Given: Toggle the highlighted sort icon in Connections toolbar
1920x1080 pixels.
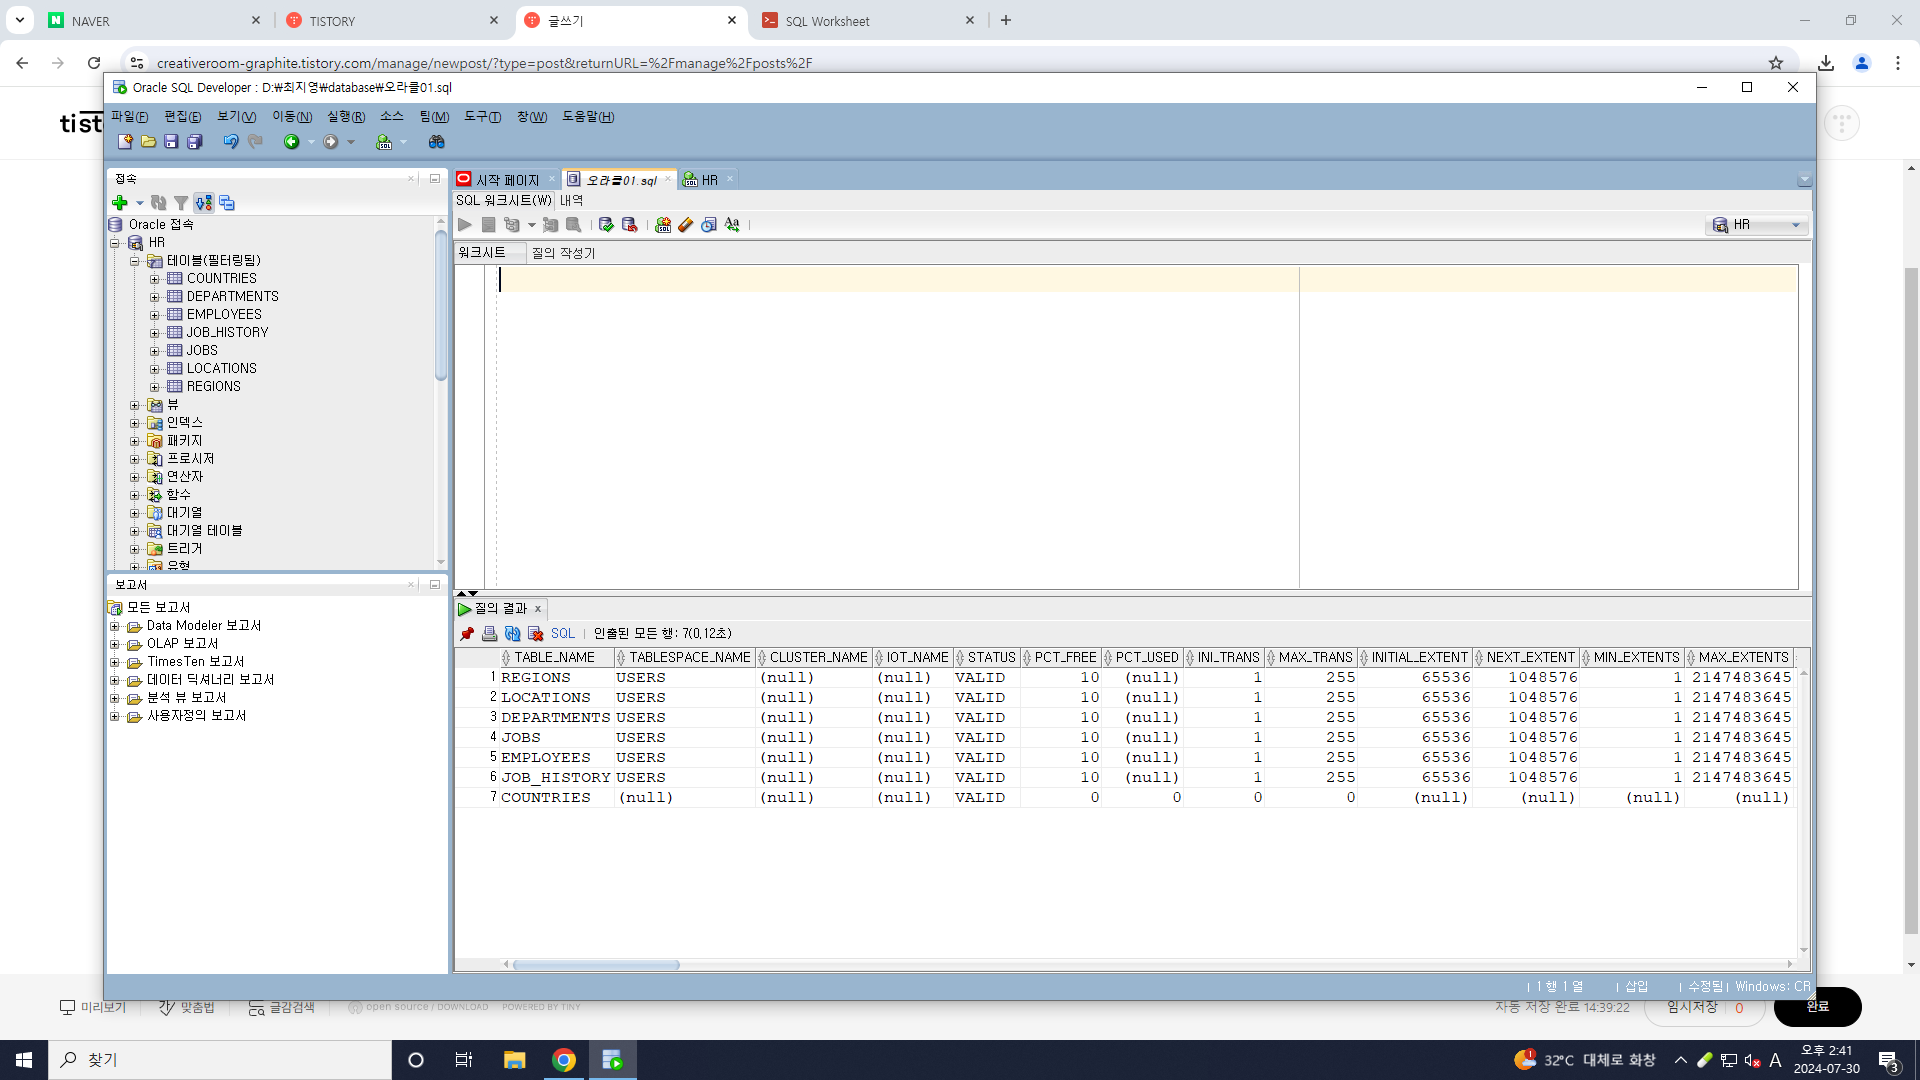Looking at the screenshot, I should coord(204,203).
